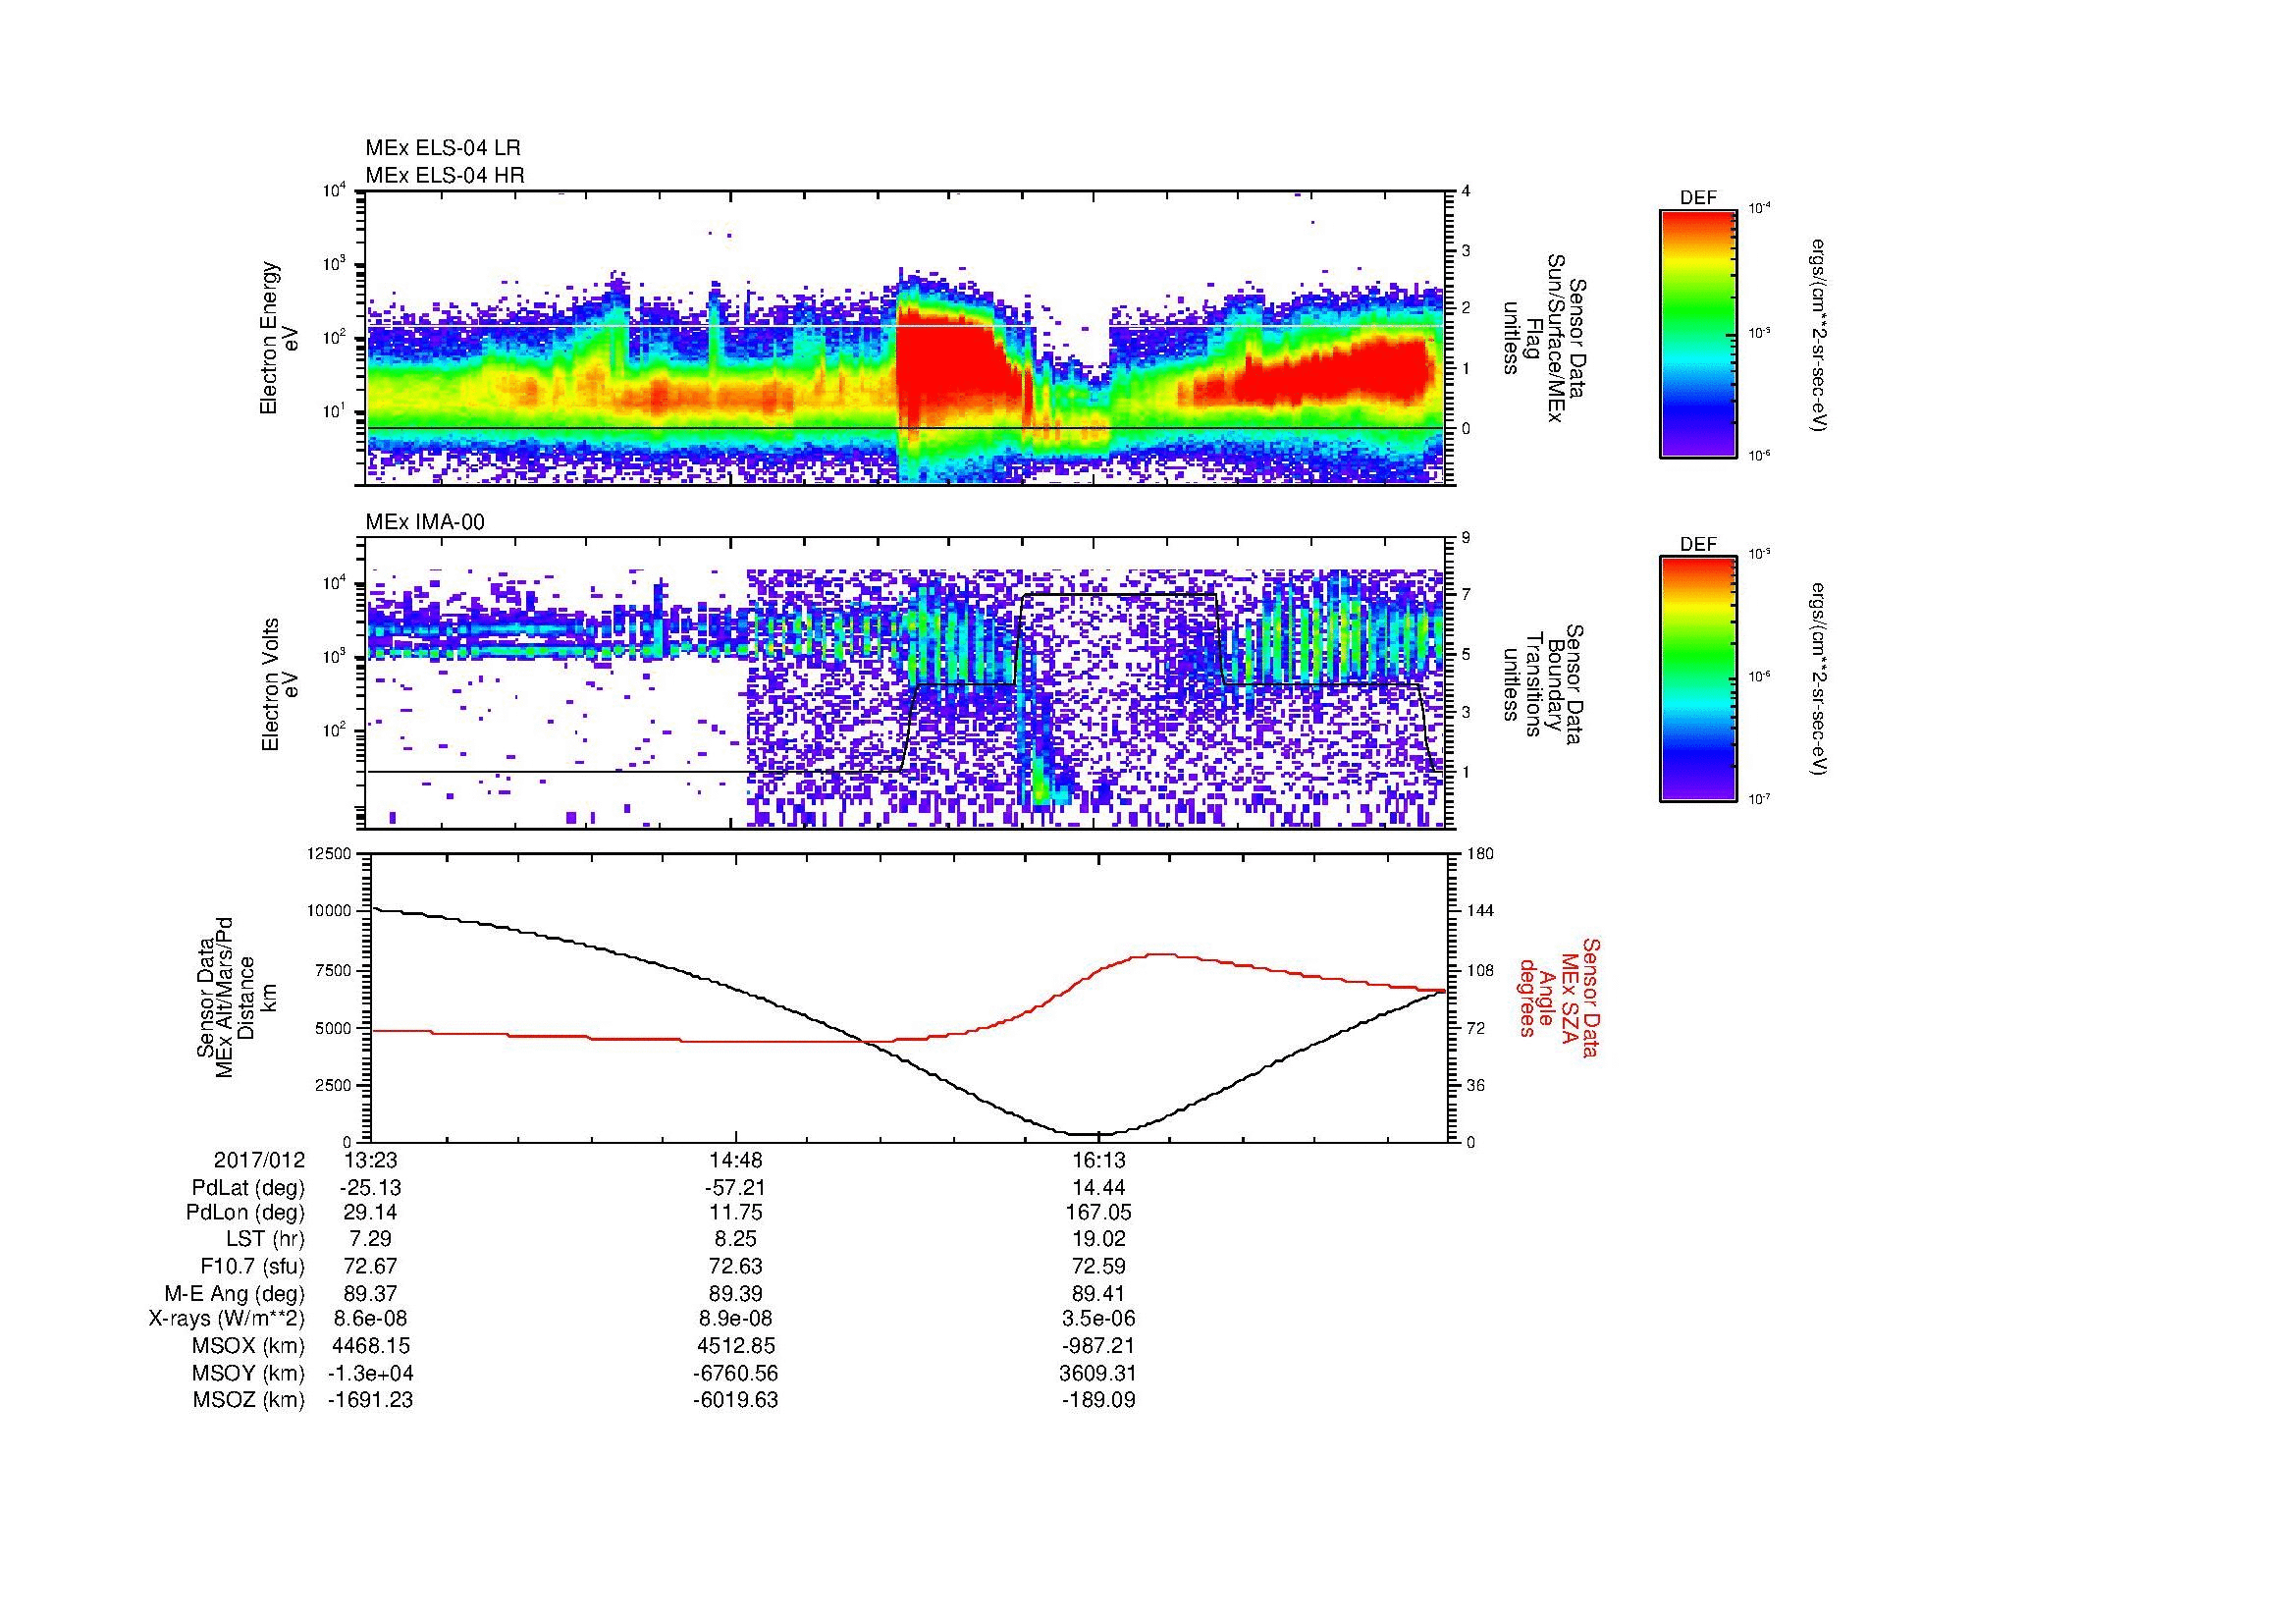
Task: Select the time label '13:23'
Action: click(x=370, y=1160)
